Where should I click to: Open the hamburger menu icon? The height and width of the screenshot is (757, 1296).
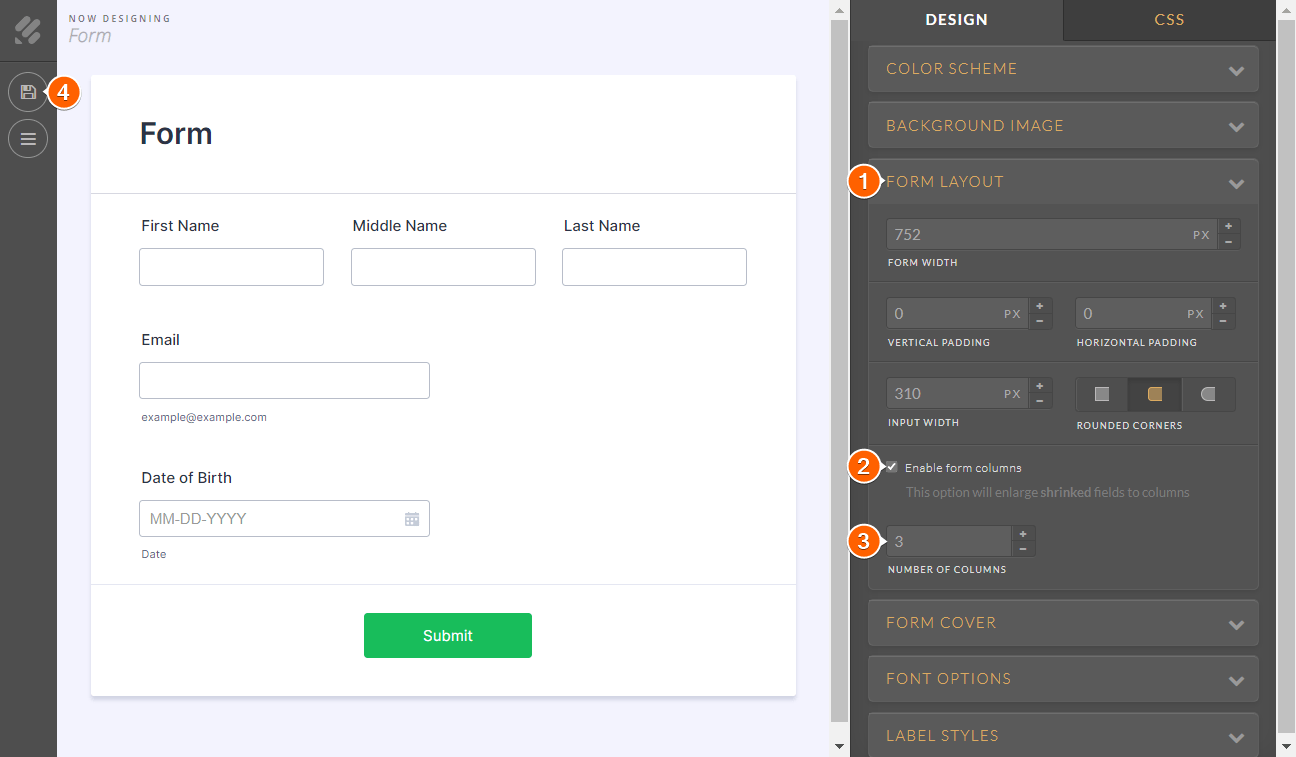[x=28, y=138]
